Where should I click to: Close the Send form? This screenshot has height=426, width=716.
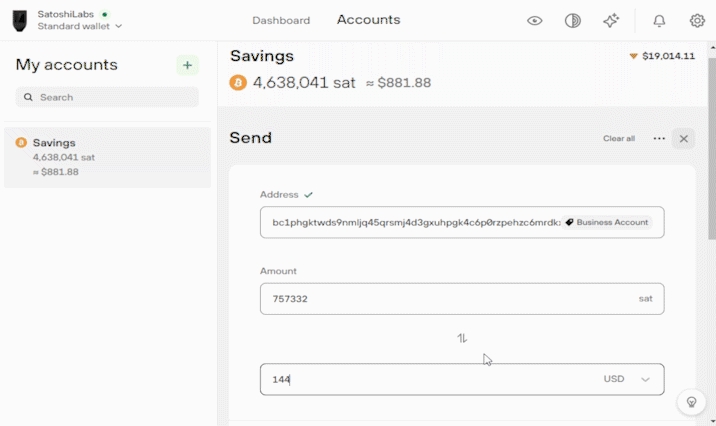684,139
